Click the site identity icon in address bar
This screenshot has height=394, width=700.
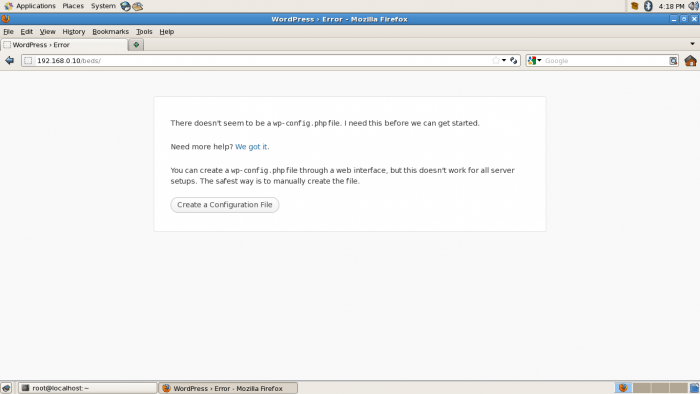(28, 61)
